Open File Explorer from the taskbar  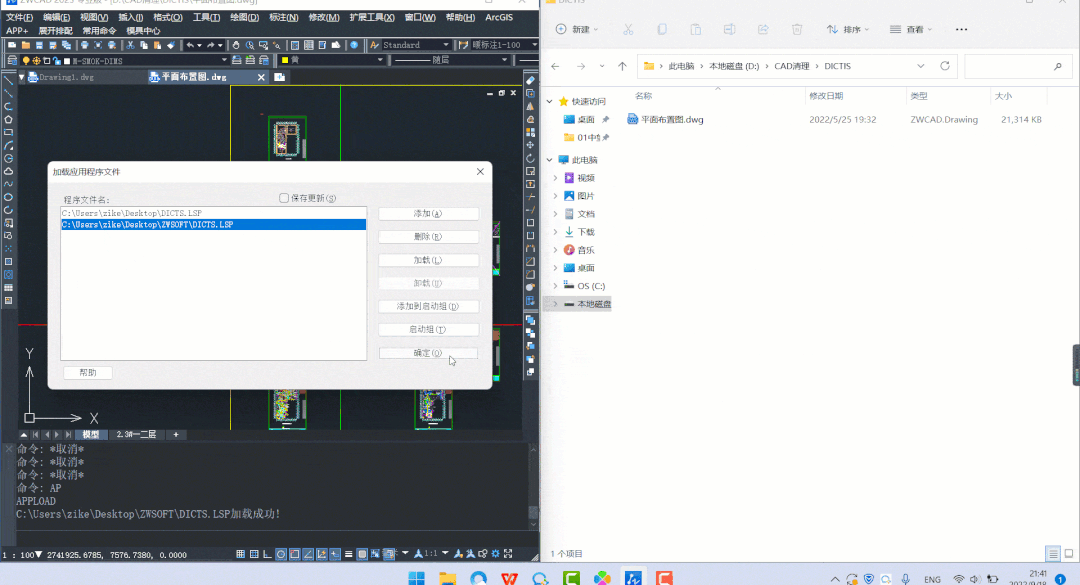[x=448, y=577]
